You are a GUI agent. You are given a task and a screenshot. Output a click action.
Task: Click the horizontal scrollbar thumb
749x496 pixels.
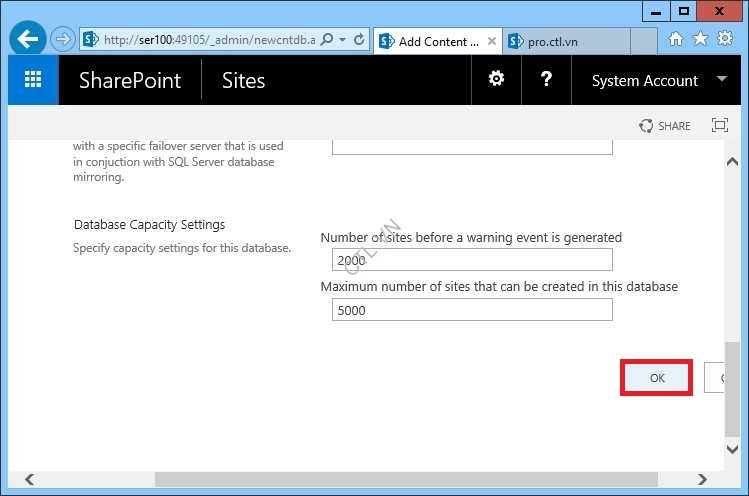tap(407, 479)
